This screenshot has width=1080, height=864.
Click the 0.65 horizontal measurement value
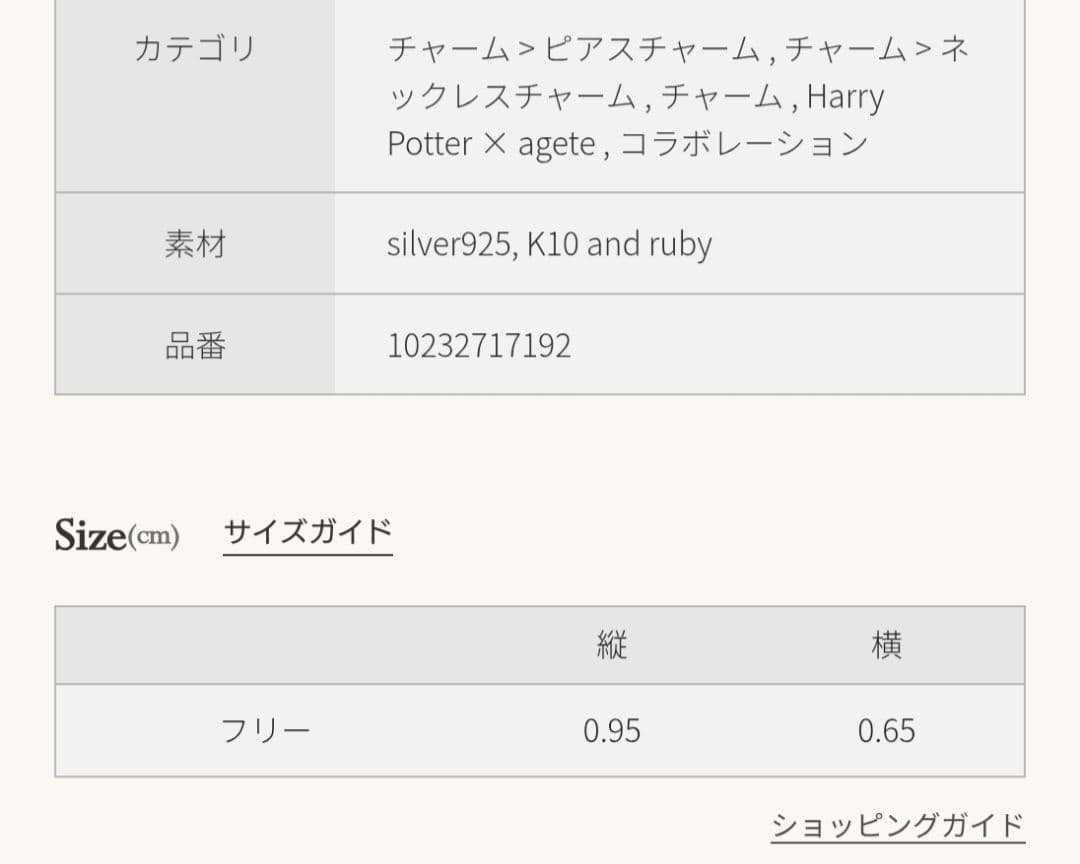click(x=886, y=730)
